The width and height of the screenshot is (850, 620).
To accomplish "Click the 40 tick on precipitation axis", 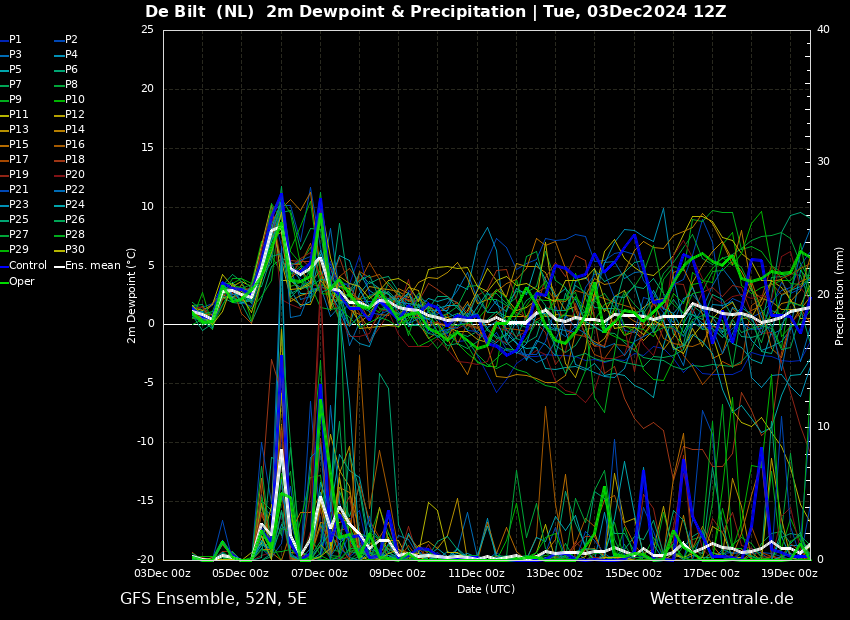I will click(823, 30).
